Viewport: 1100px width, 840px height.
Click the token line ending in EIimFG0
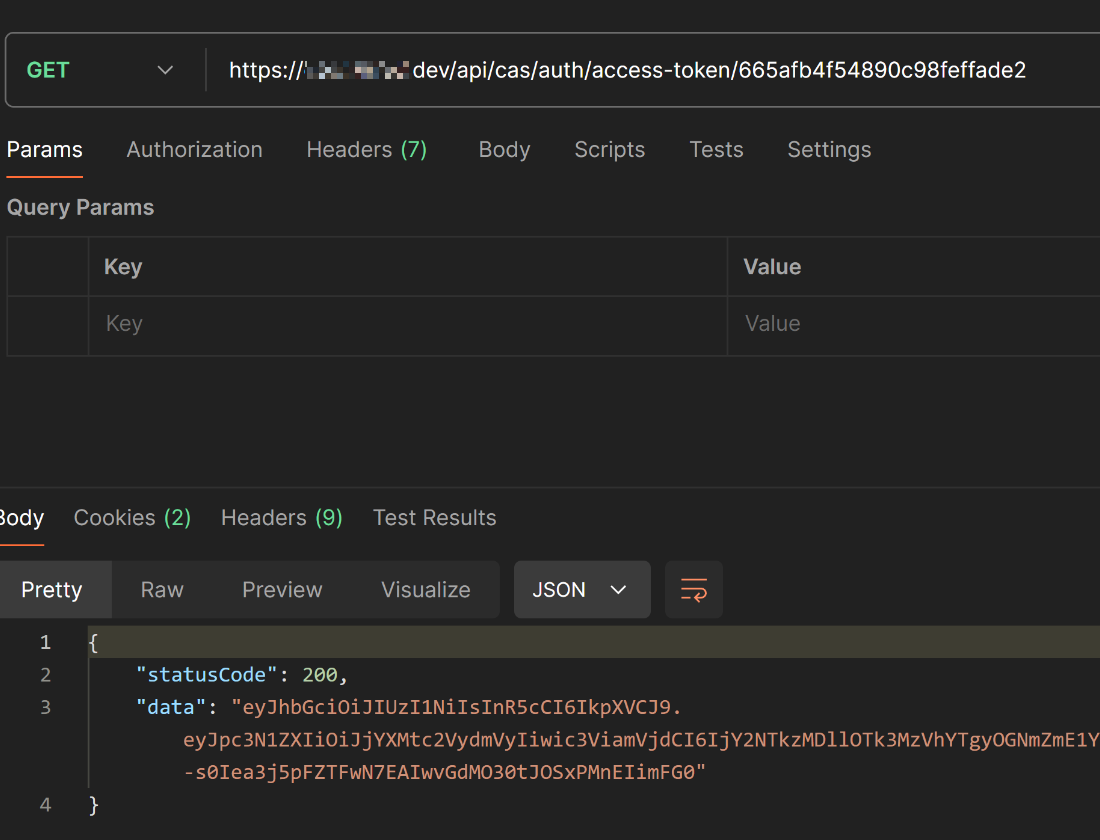click(444, 773)
